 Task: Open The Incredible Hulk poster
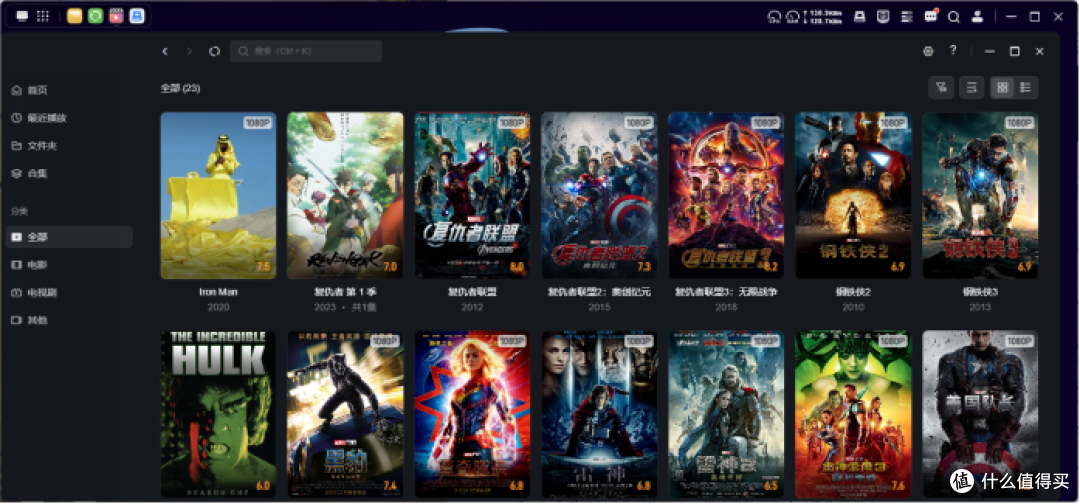pyautogui.click(x=218, y=414)
